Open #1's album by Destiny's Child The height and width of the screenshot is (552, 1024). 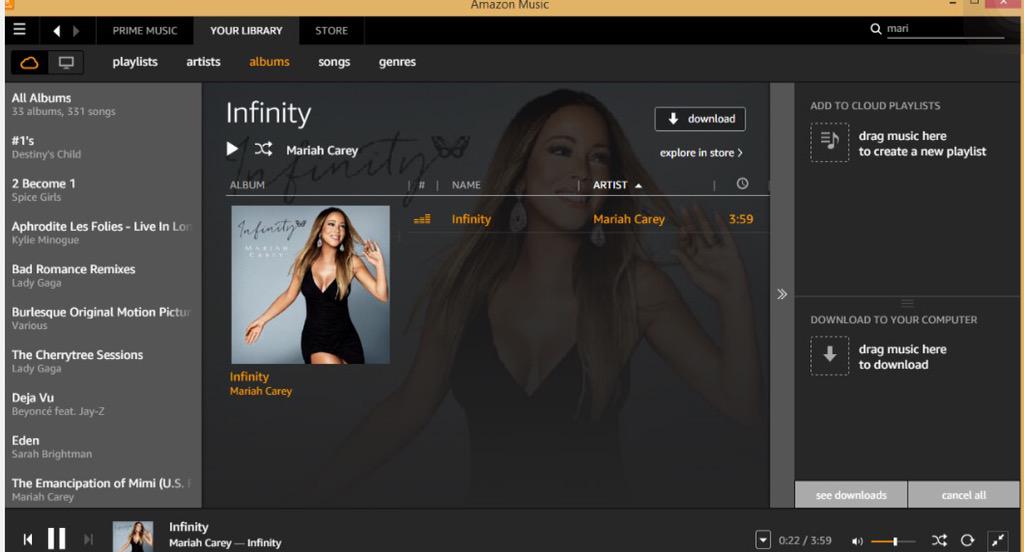[x=103, y=147]
